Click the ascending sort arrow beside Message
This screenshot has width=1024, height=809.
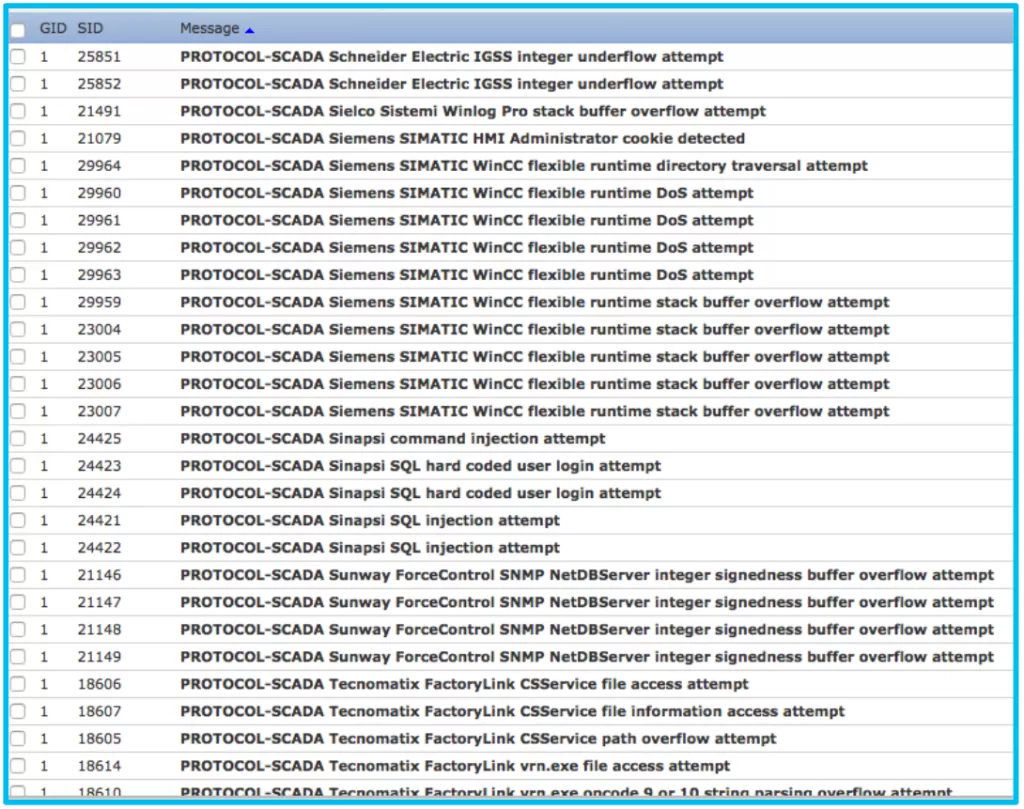coord(249,31)
